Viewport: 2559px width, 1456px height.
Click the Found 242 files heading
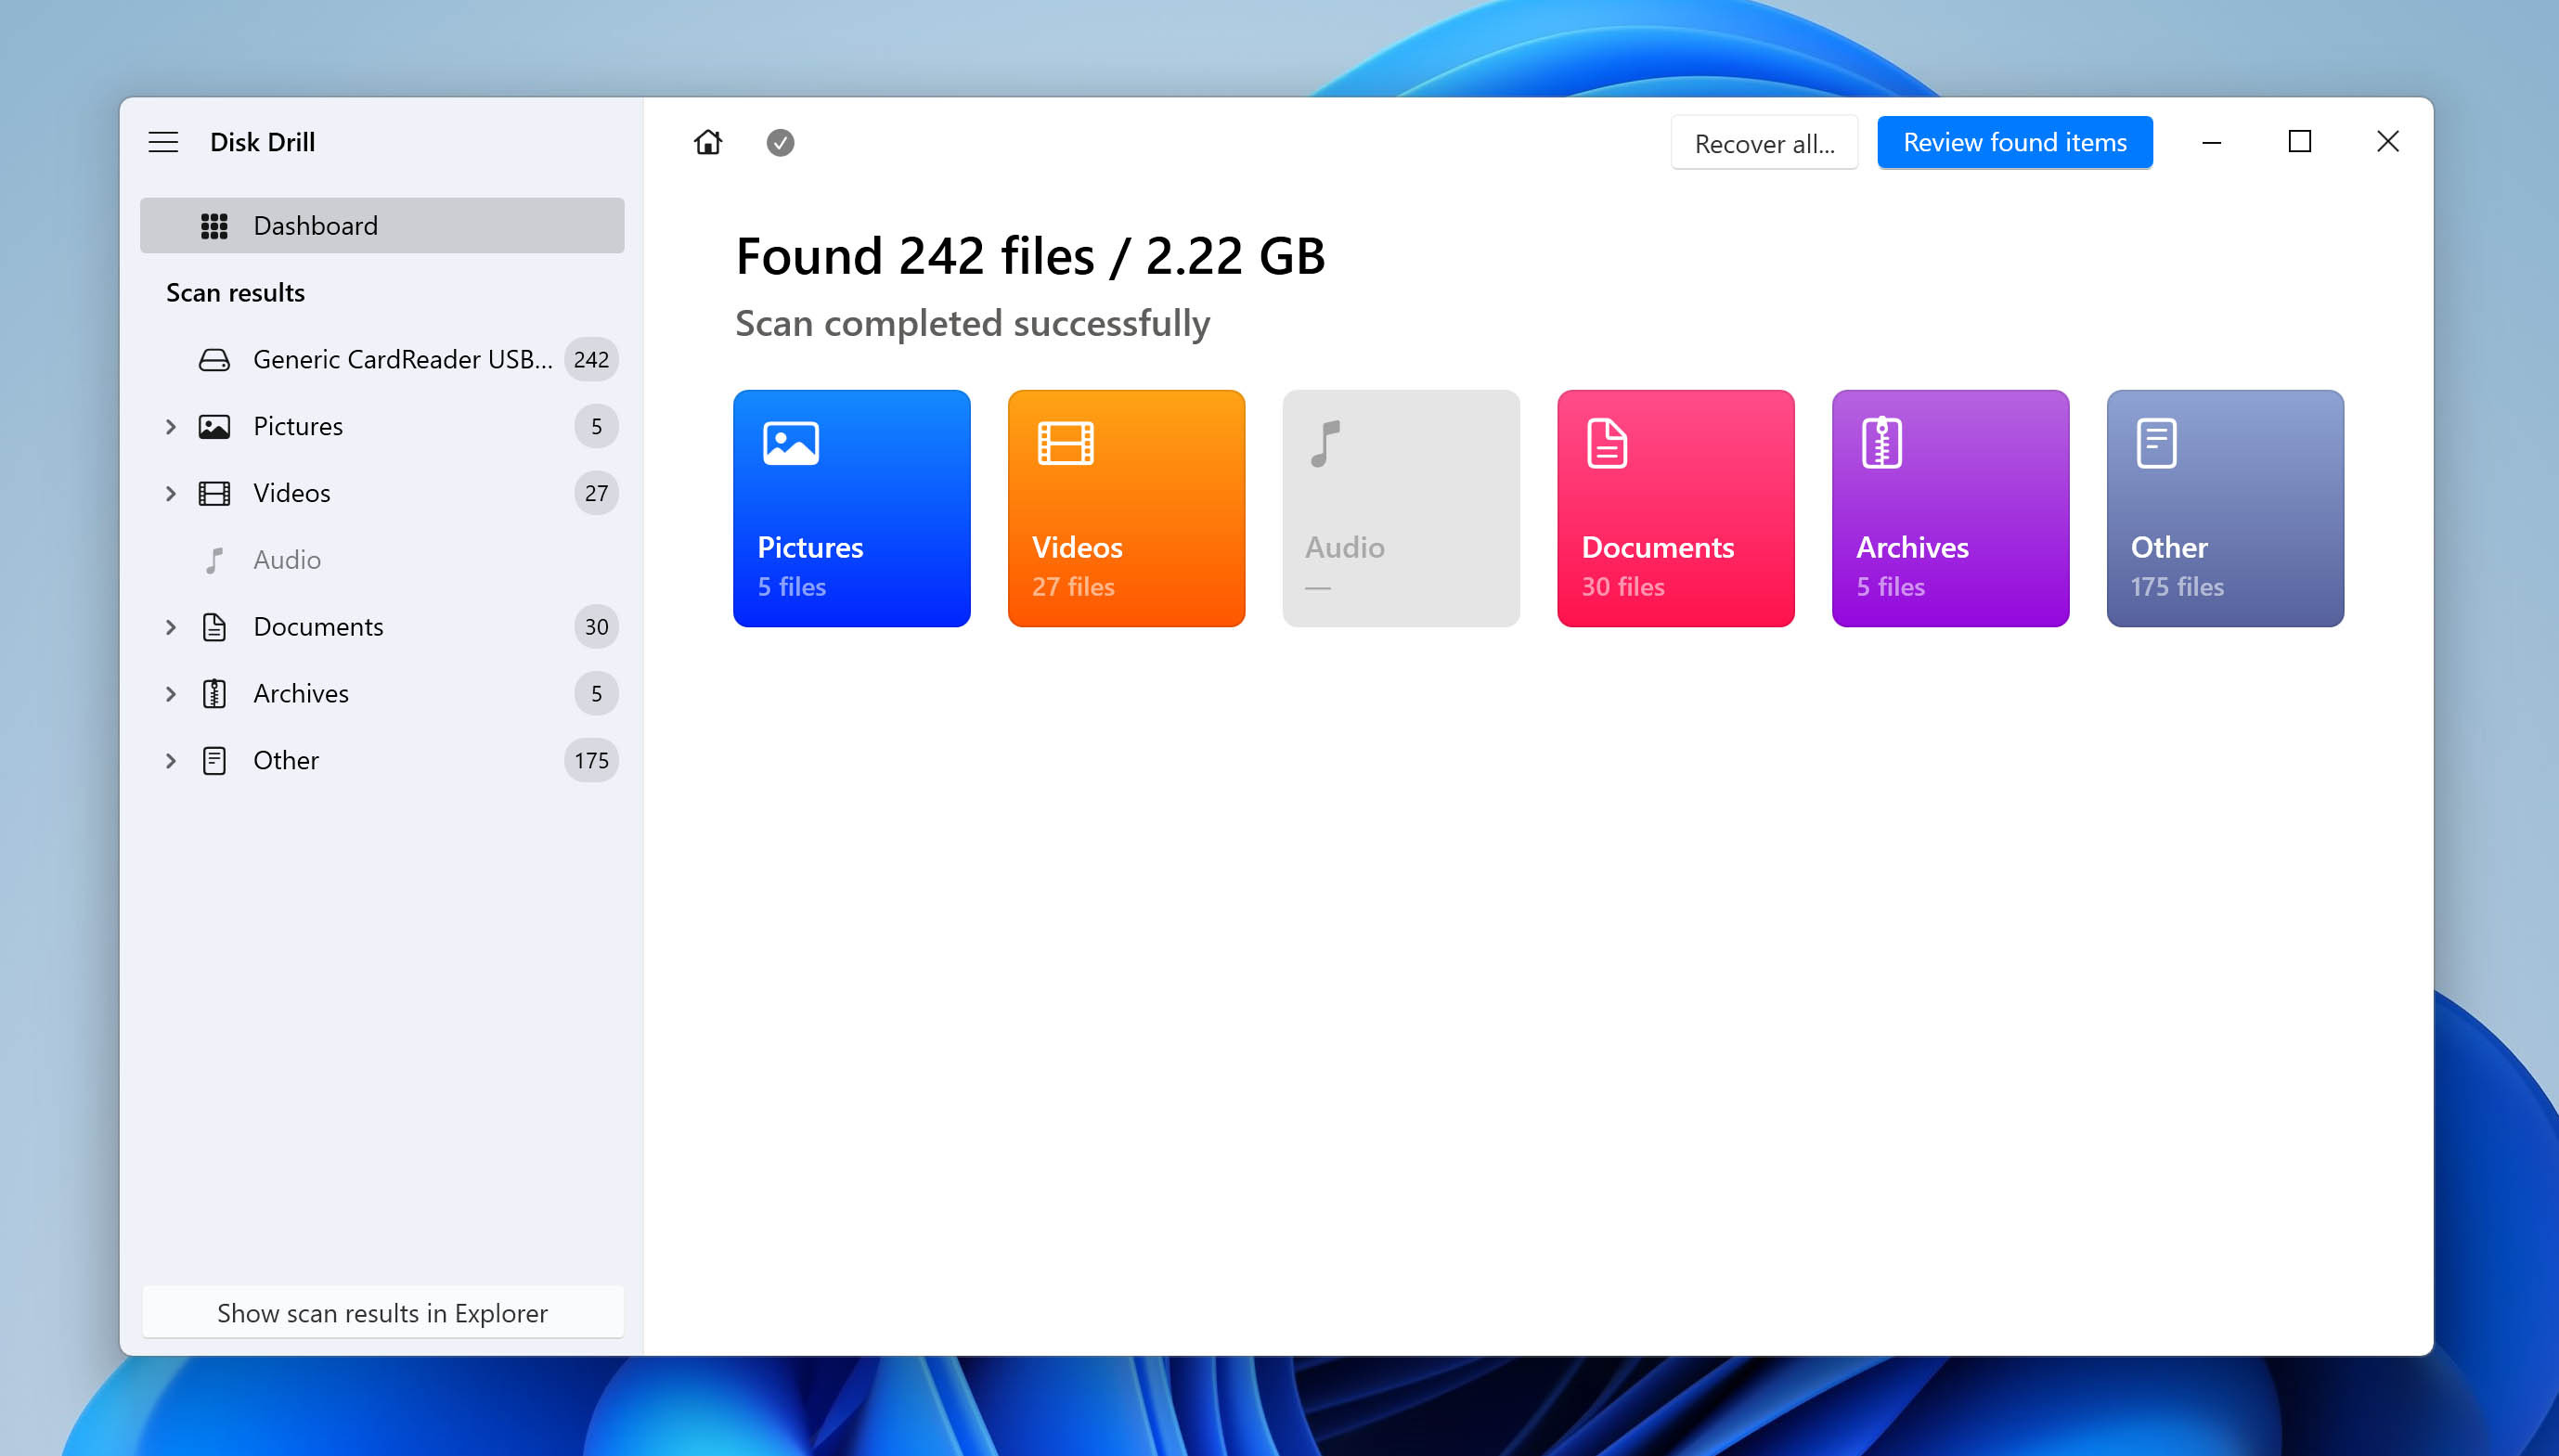(x=1031, y=256)
